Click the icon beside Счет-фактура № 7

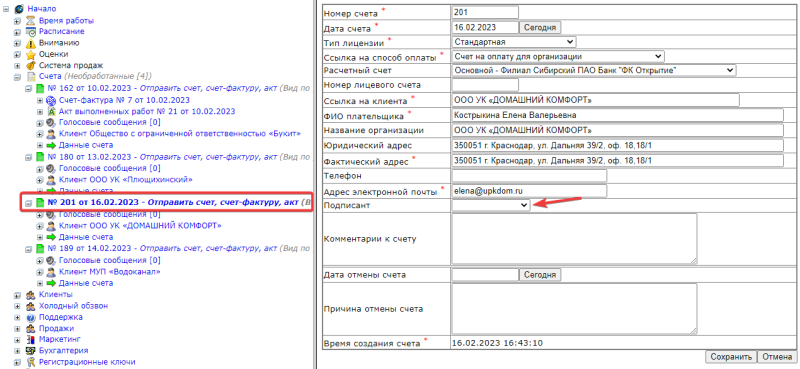coord(51,100)
